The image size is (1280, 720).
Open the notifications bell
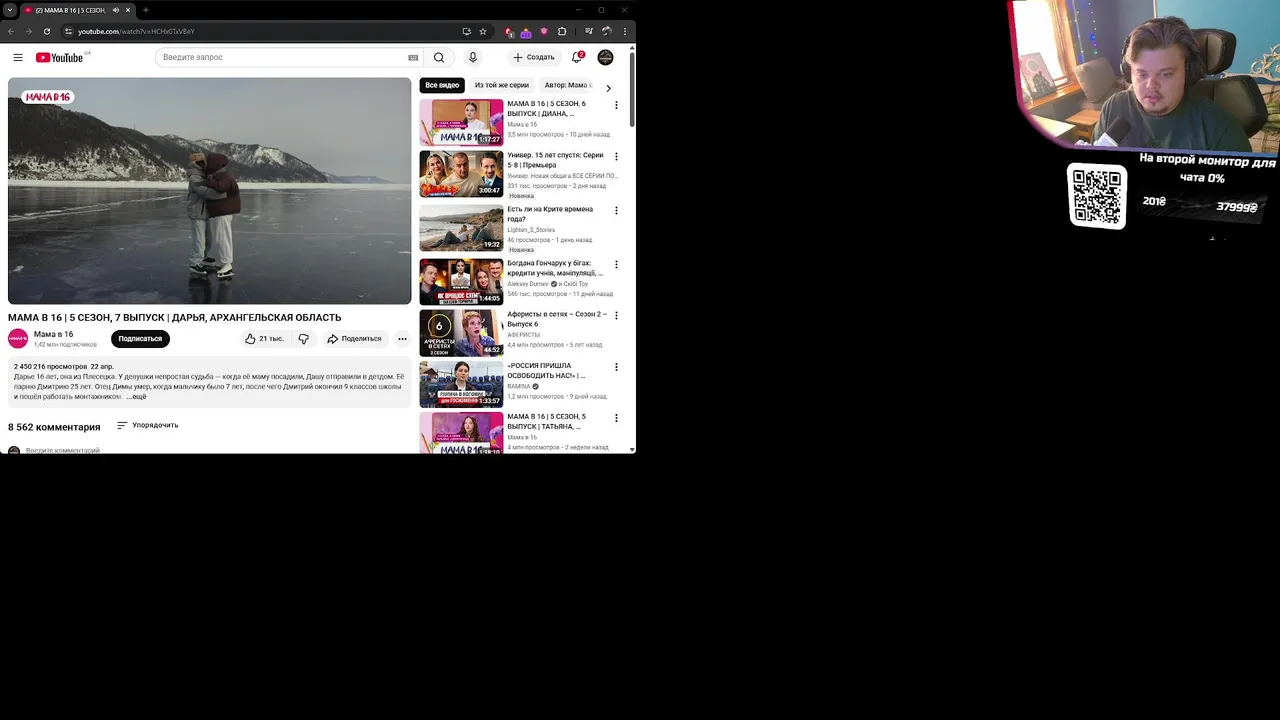click(x=577, y=57)
